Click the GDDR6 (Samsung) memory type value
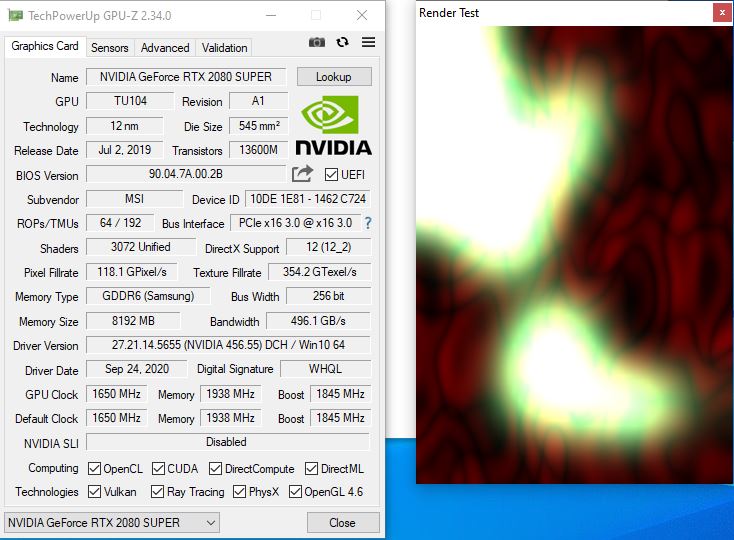The width and height of the screenshot is (734, 540). (148, 296)
